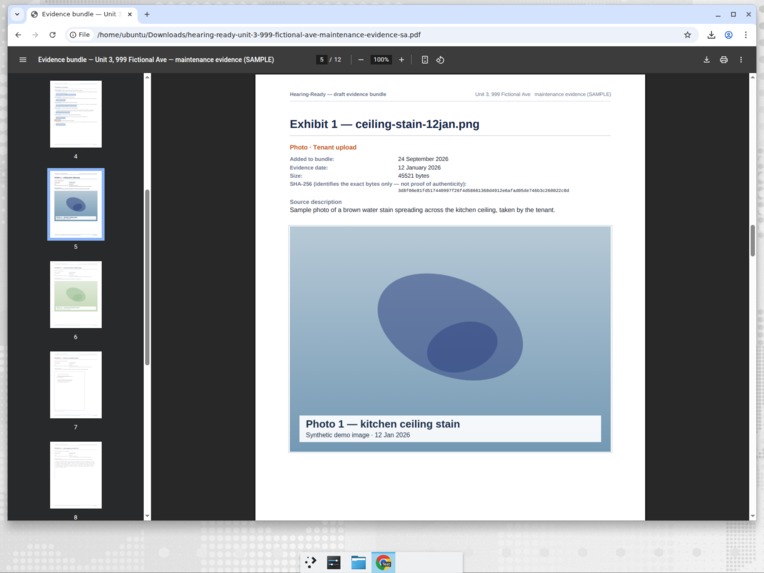Screen dimensions: 764x573
Task: Open Chrome downloads icon
Action: point(711,35)
